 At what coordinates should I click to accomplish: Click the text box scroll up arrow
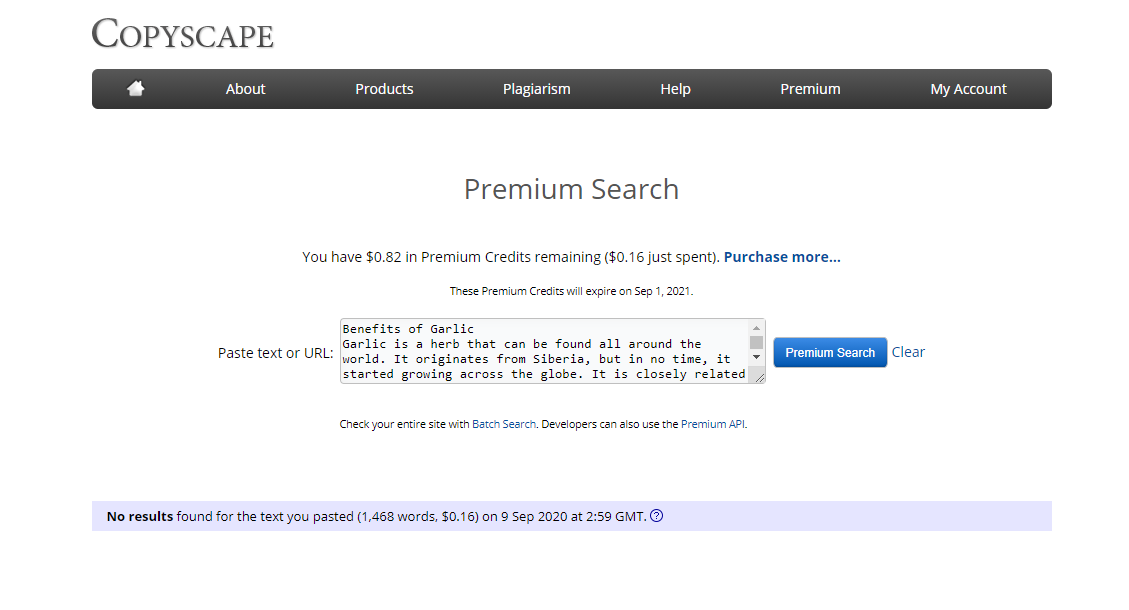[756, 328]
